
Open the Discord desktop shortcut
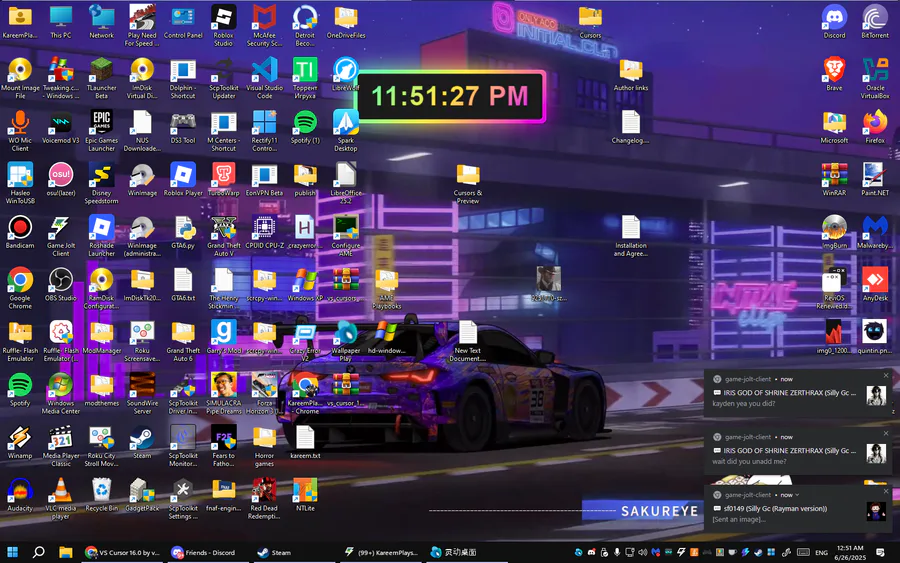click(x=834, y=22)
